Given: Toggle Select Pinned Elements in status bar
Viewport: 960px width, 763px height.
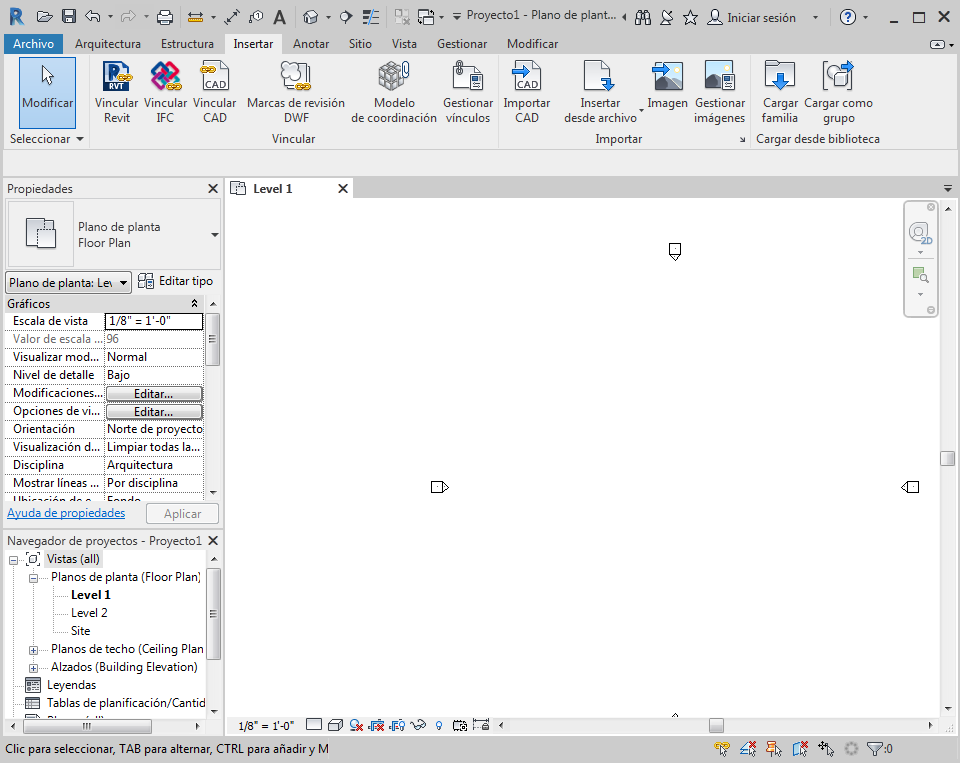Looking at the screenshot, I should pyautogui.click(x=774, y=748).
